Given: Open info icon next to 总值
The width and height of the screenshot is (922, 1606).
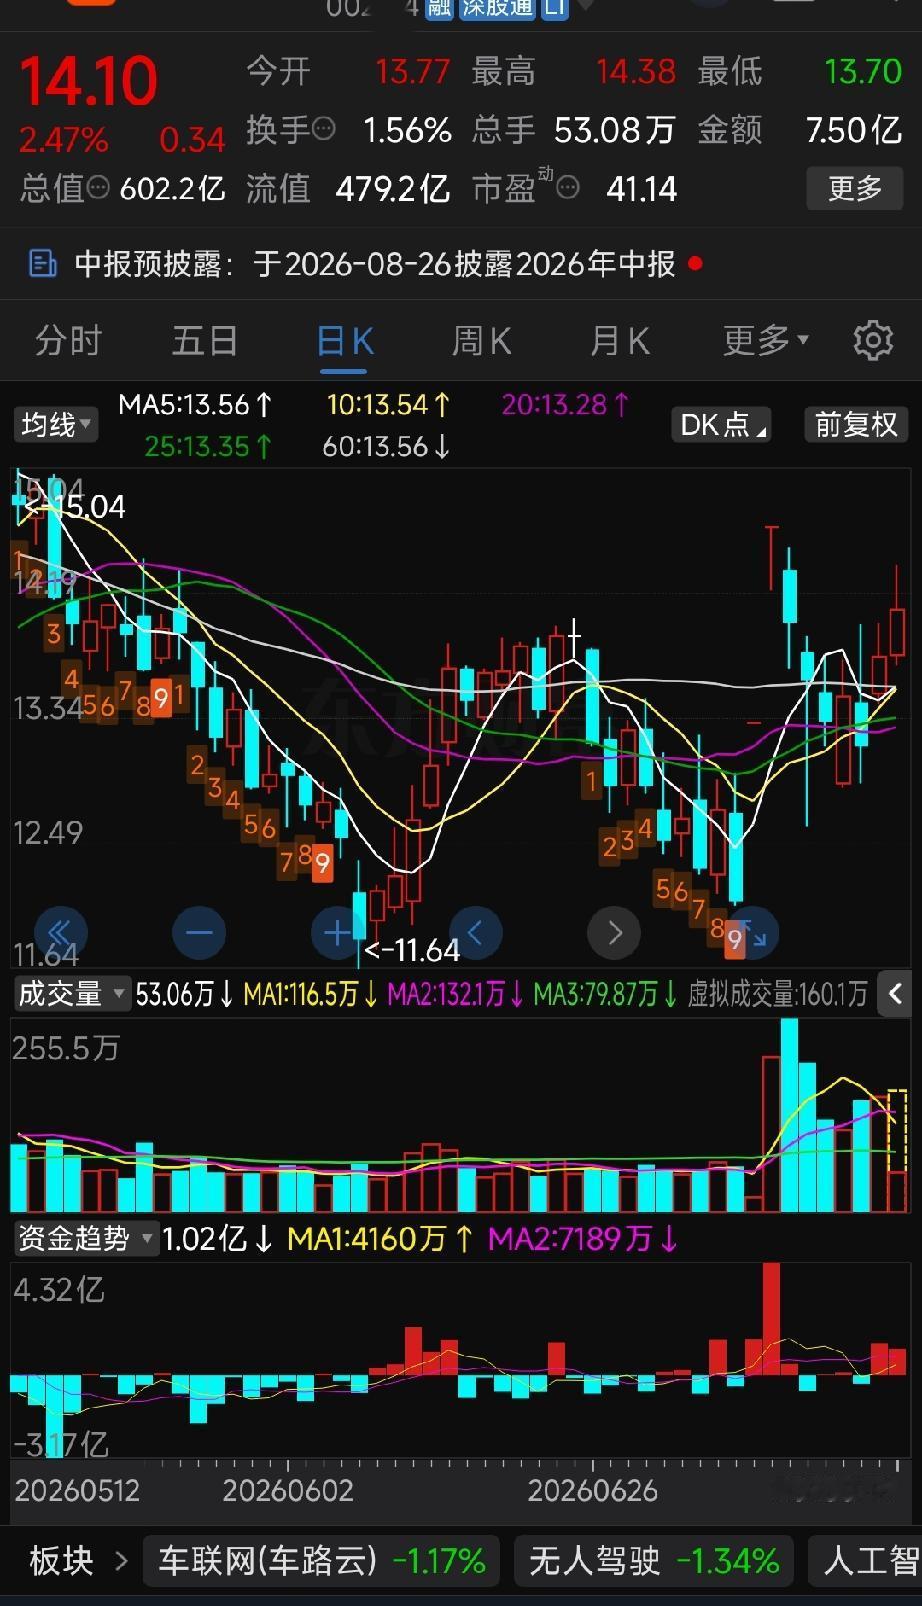Looking at the screenshot, I should [98, 187].
